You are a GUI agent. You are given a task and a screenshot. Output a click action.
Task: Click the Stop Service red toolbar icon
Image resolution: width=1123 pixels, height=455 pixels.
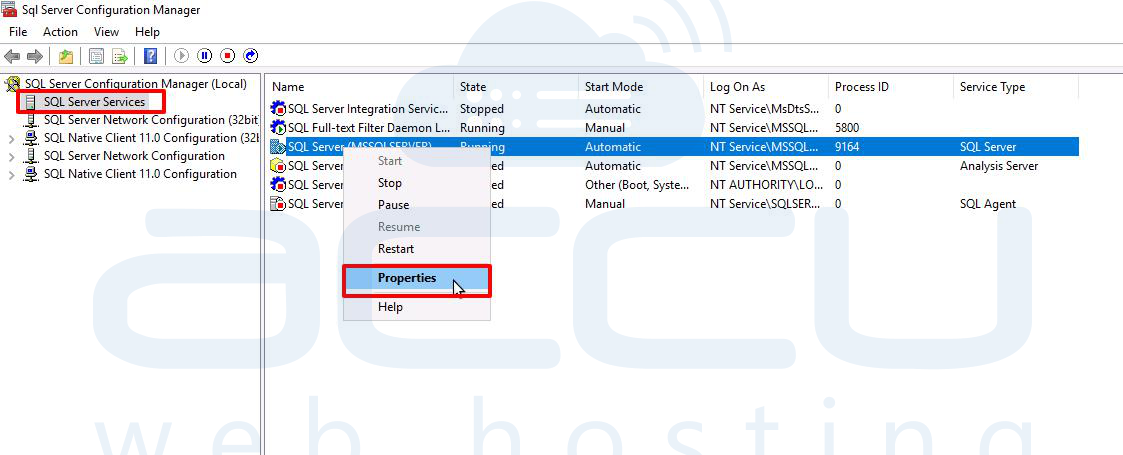(x=228, y=56)
